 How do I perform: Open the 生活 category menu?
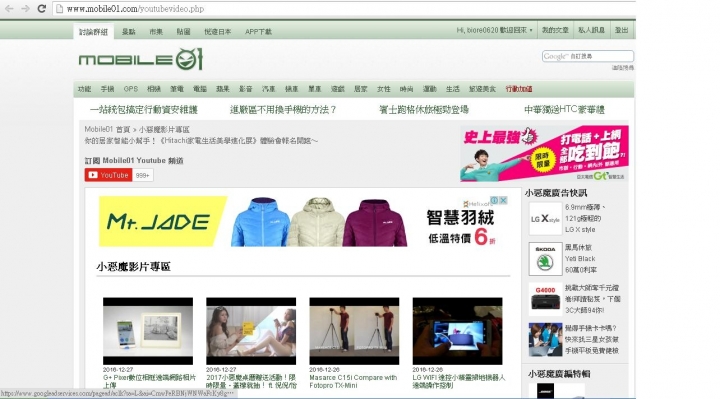tap(453, 89)
